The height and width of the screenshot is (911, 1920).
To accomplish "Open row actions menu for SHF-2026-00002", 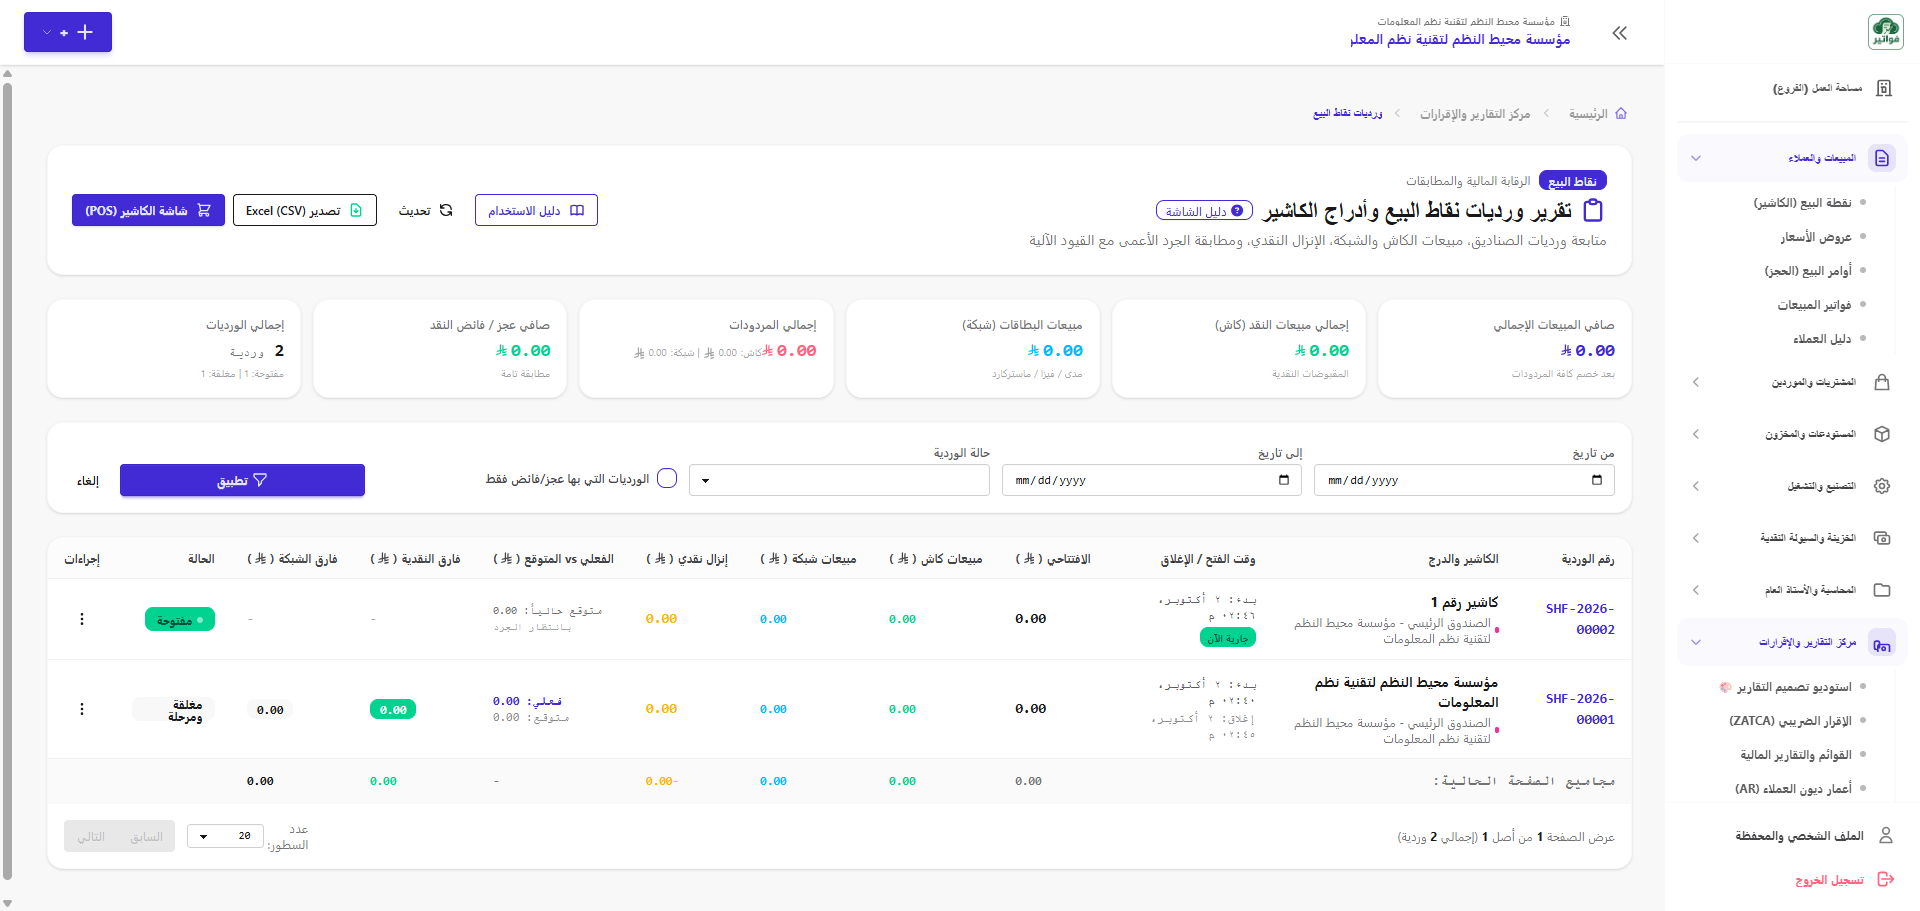I will (82, 619).
